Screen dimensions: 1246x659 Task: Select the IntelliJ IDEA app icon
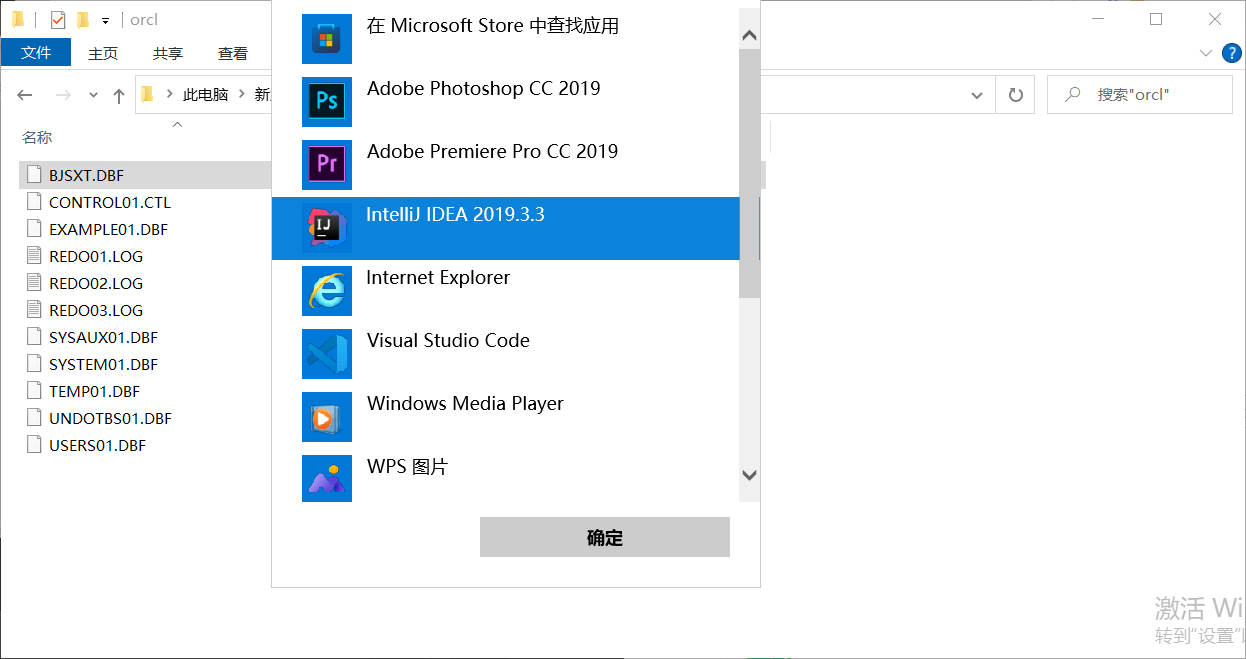click(327, 228)
